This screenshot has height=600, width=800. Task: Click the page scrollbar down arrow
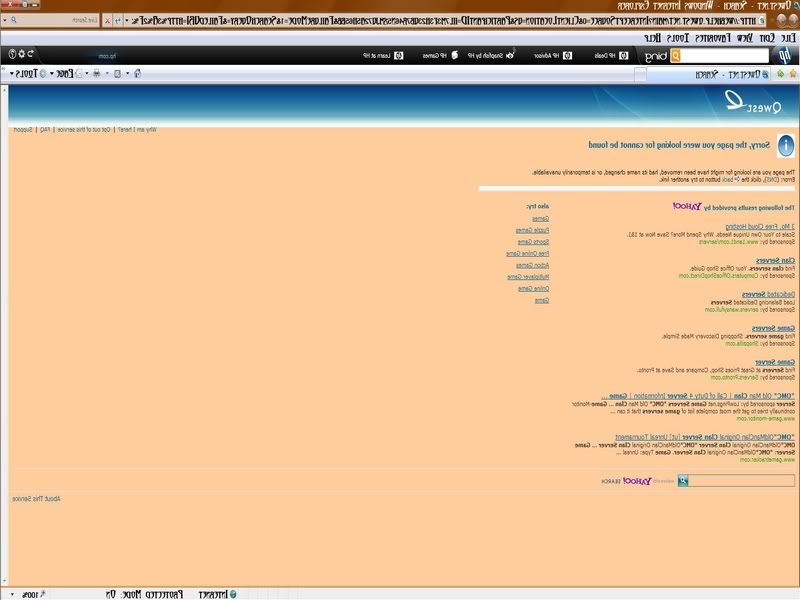click(4, 582)
